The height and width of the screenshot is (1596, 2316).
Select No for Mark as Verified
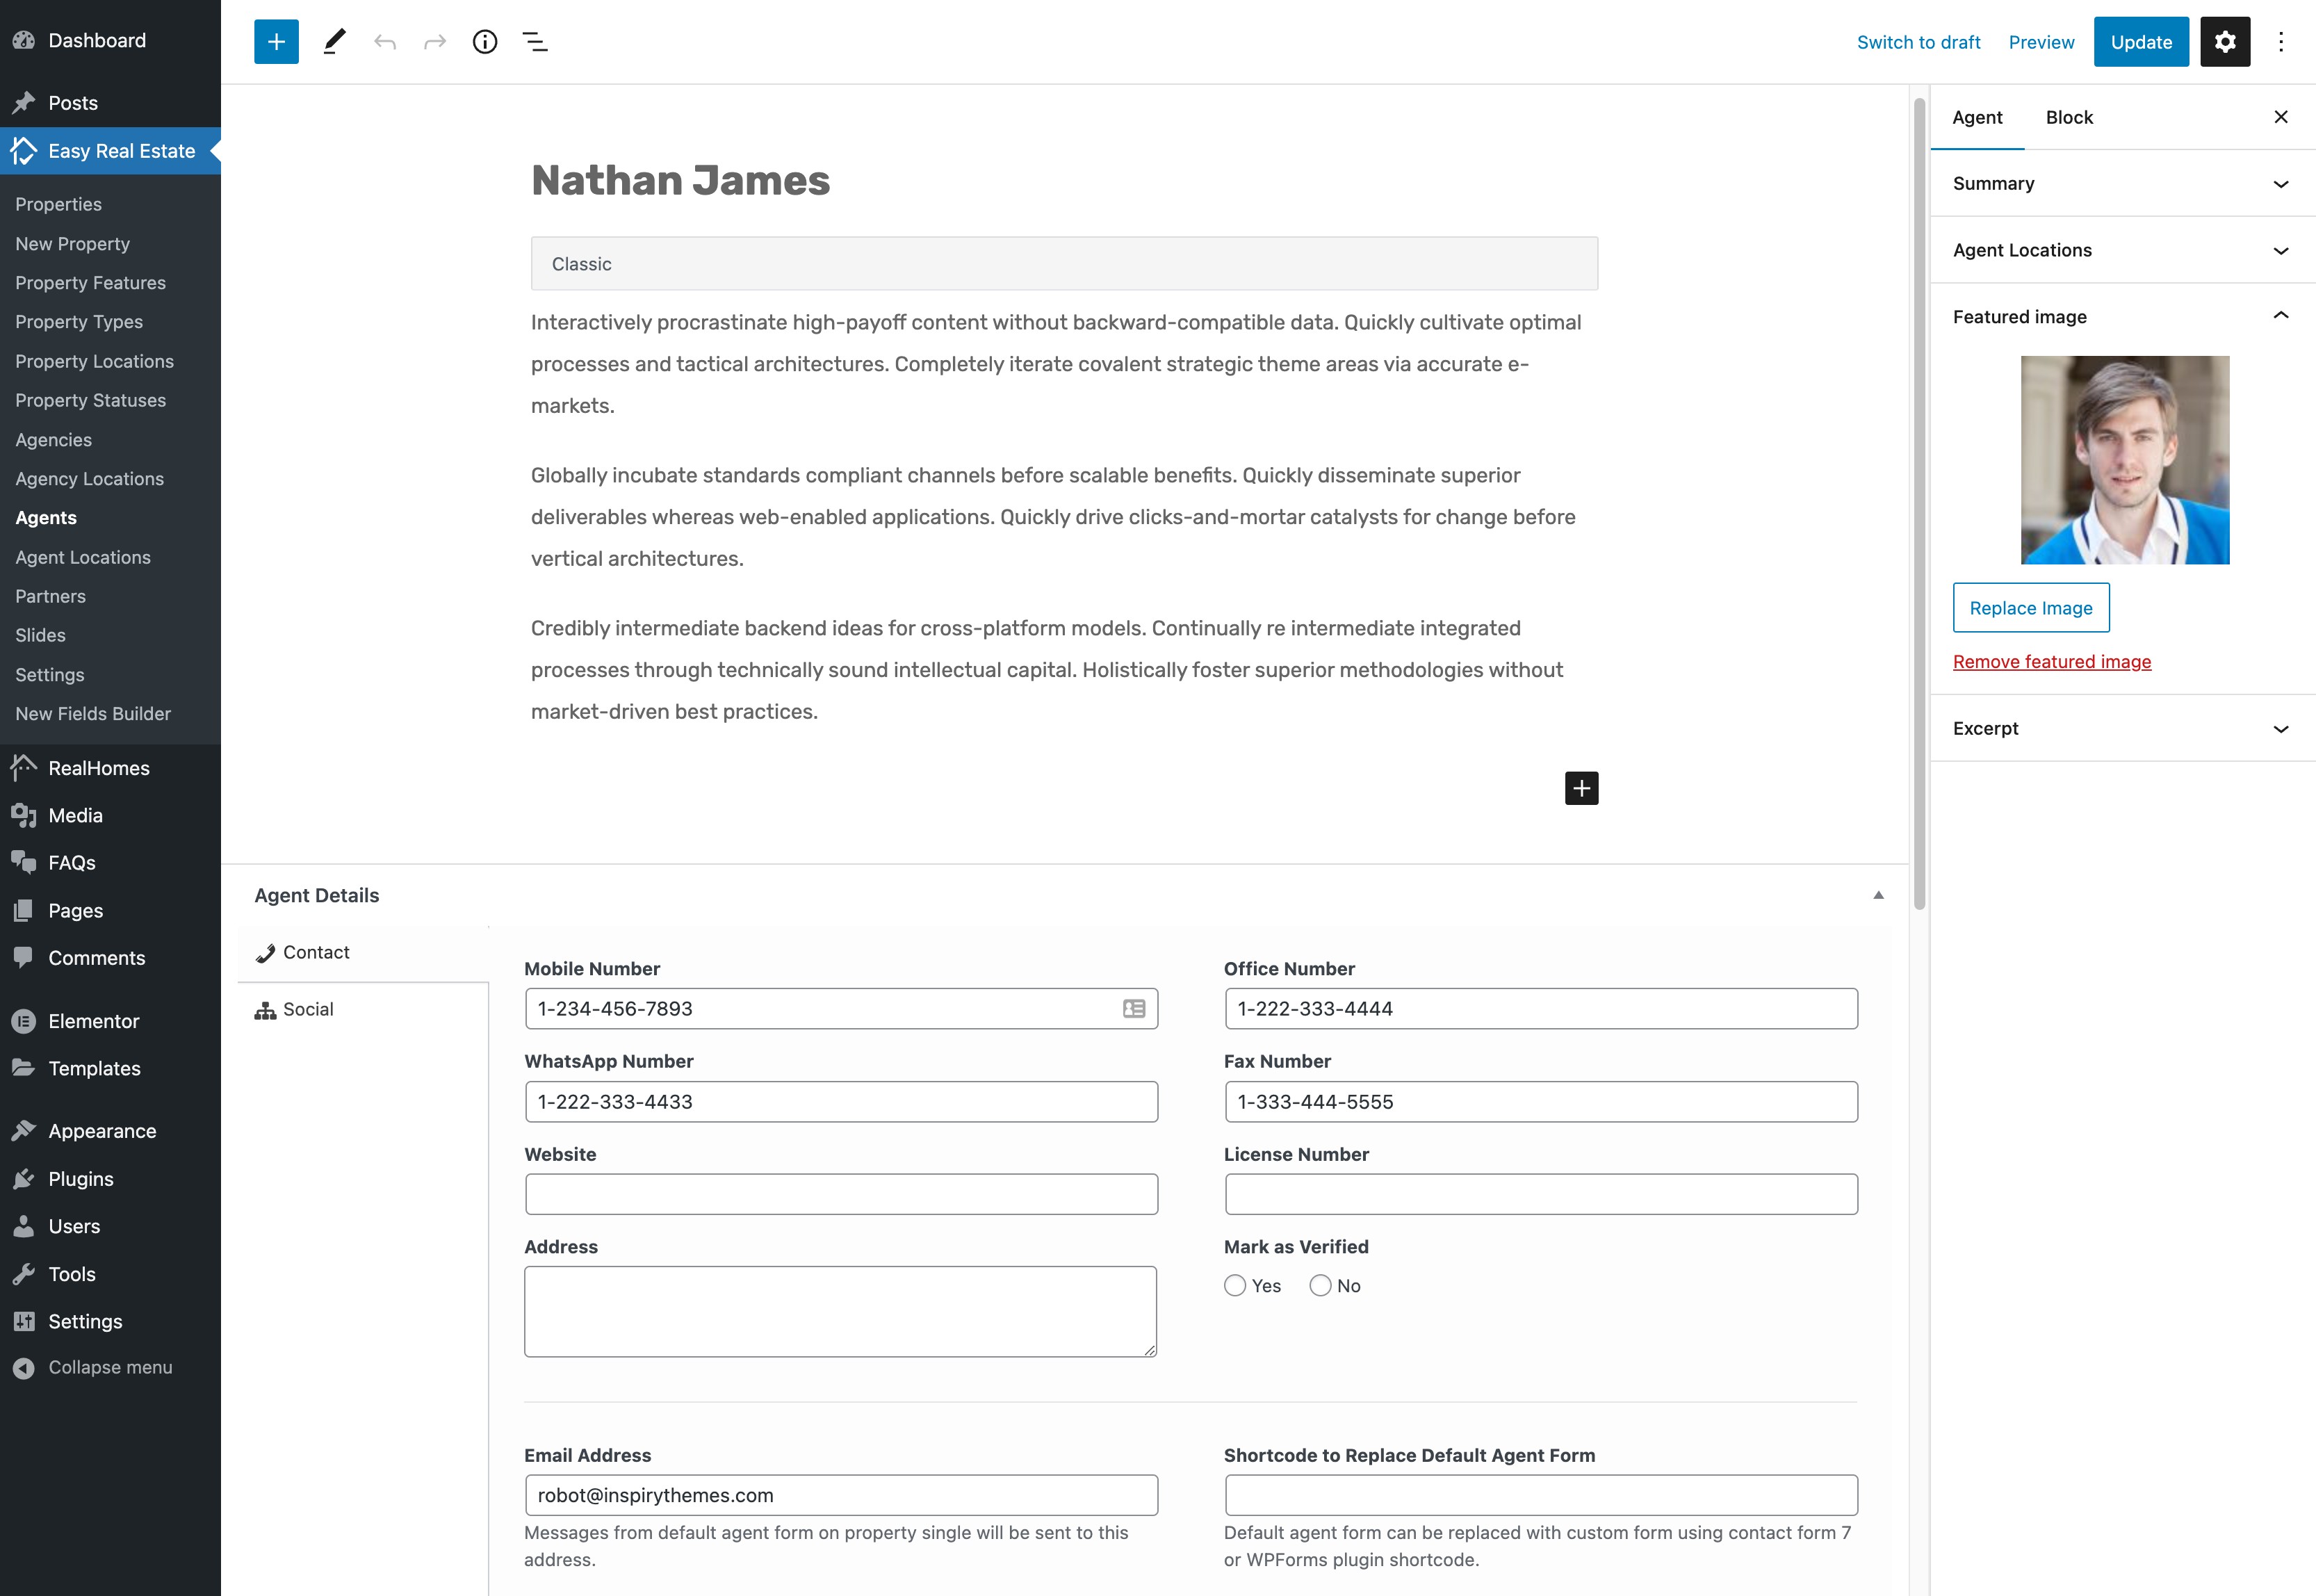(1320, 1286)
